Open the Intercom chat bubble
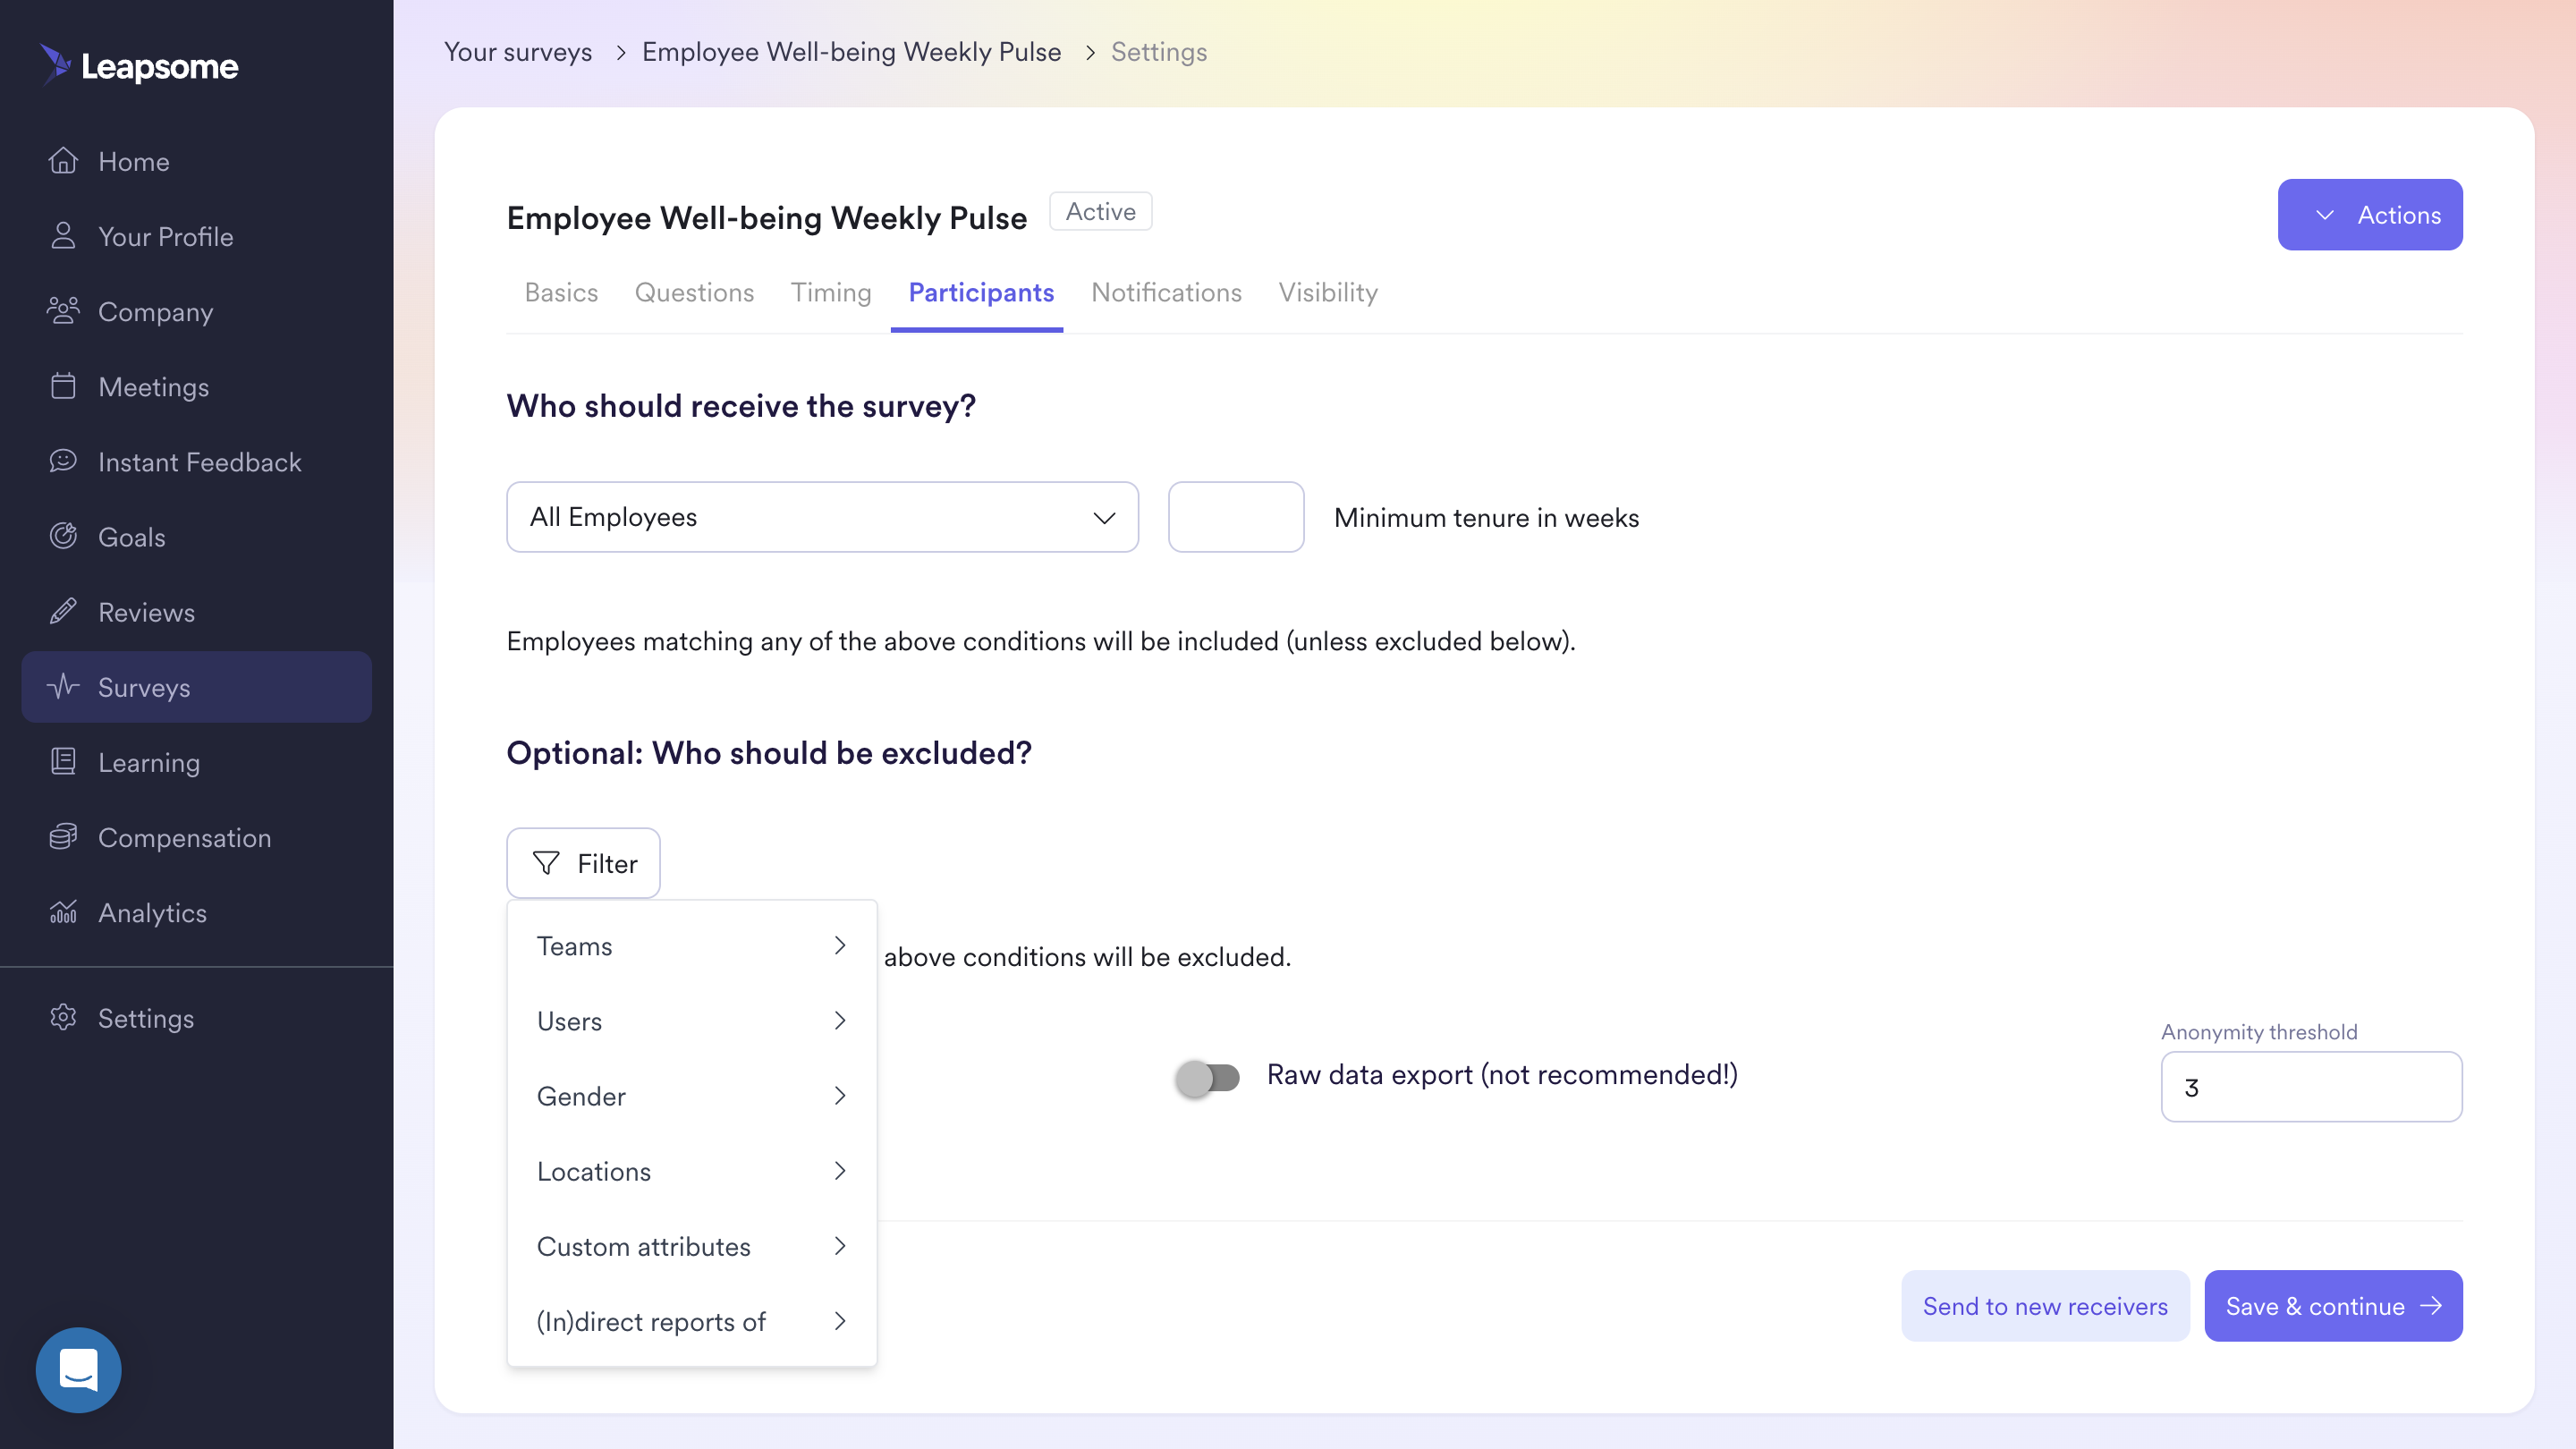The height and width of the screenshot is (1449, 2576). tap(78, 1369)
